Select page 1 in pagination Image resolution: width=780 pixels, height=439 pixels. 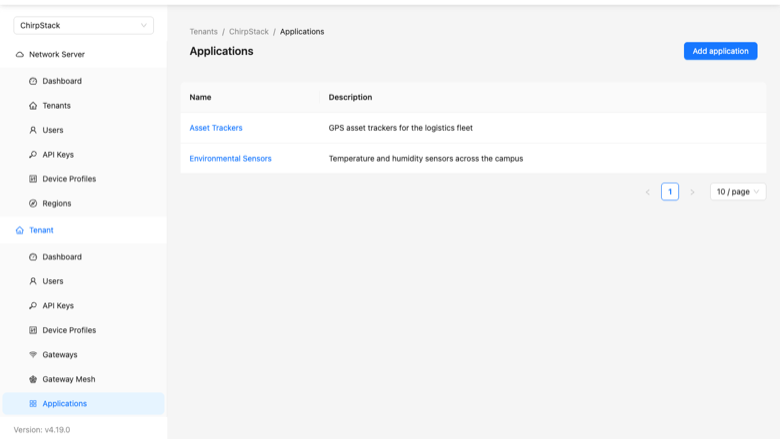coord(670,192)
